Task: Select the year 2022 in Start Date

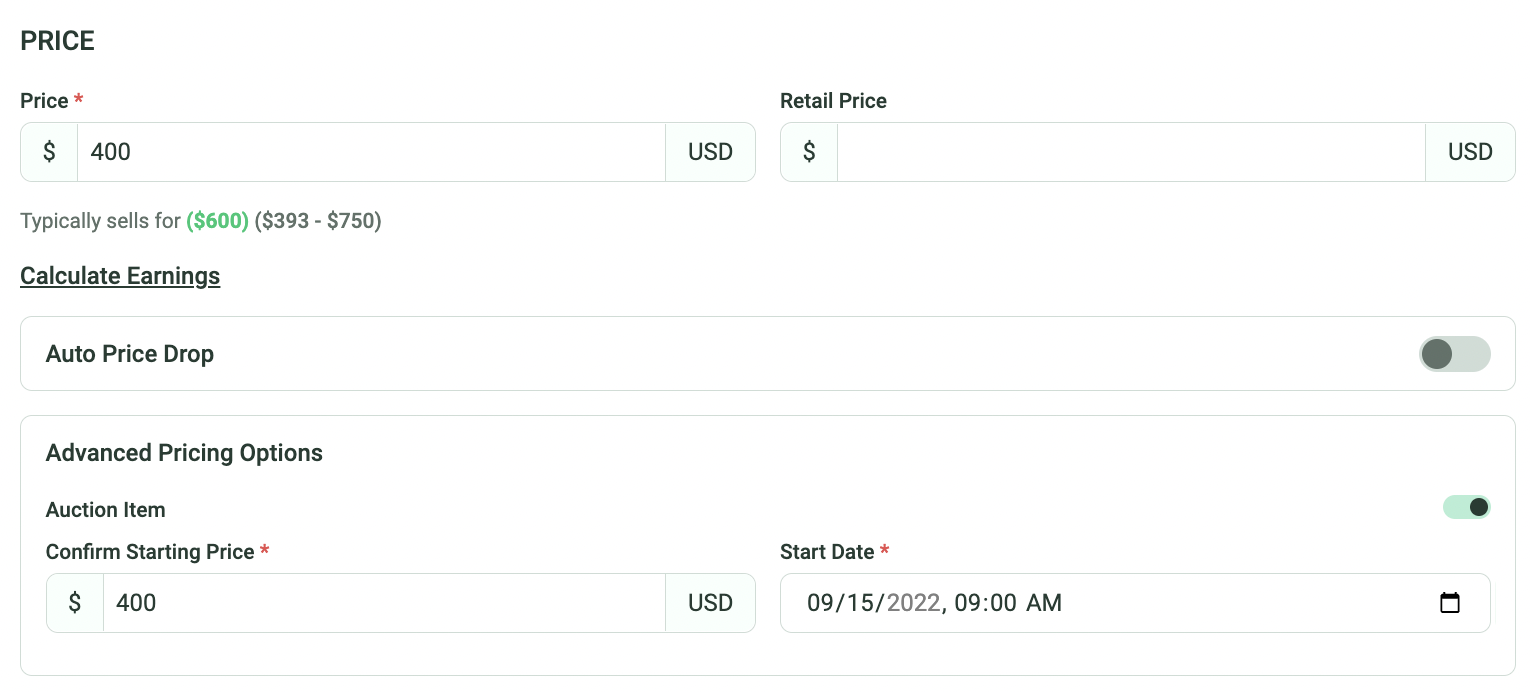Action: tap(913, 603)
